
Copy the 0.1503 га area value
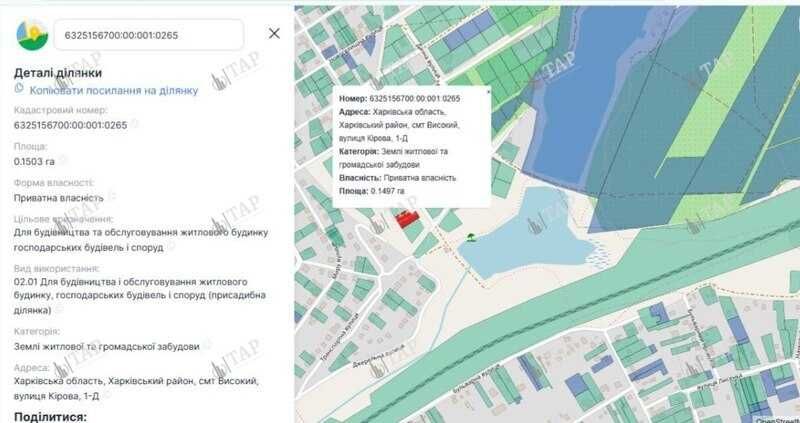click(62, 160)
